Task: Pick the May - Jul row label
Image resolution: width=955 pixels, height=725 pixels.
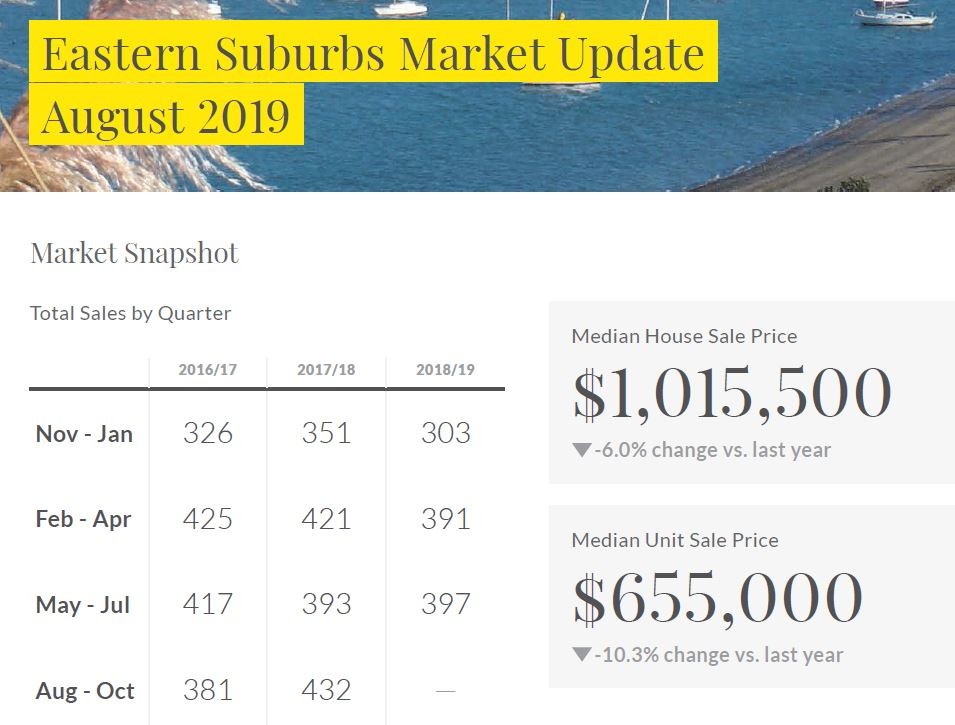Action: pos(84,605)
